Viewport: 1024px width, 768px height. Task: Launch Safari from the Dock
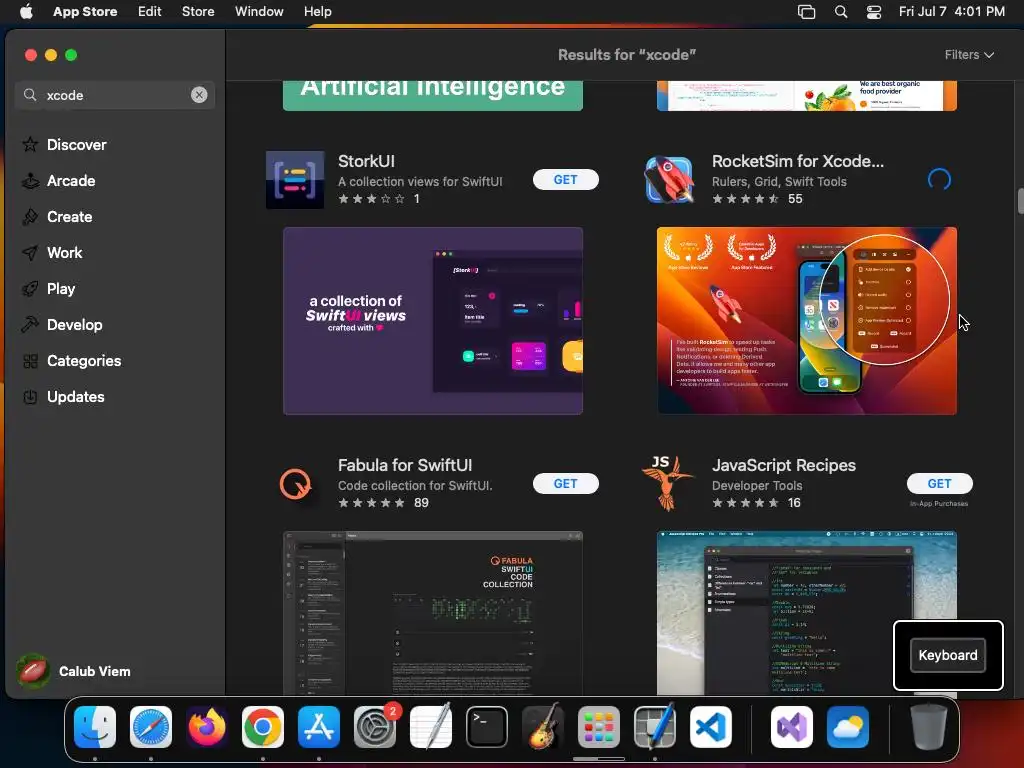point(151,727)
